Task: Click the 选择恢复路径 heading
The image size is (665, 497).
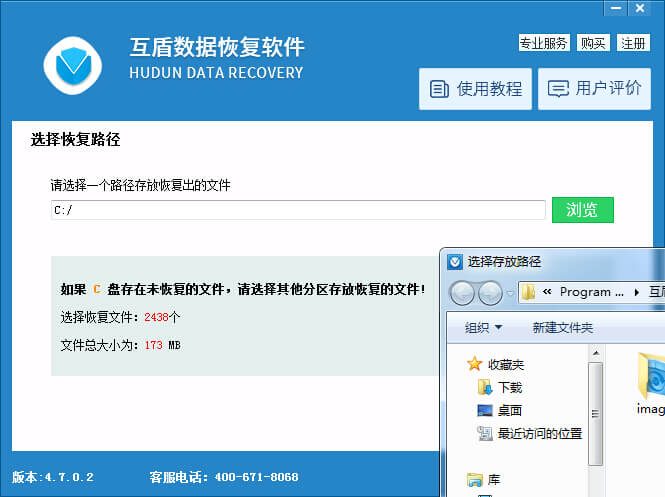Action: pyautogui.click(x=75, y=140)
